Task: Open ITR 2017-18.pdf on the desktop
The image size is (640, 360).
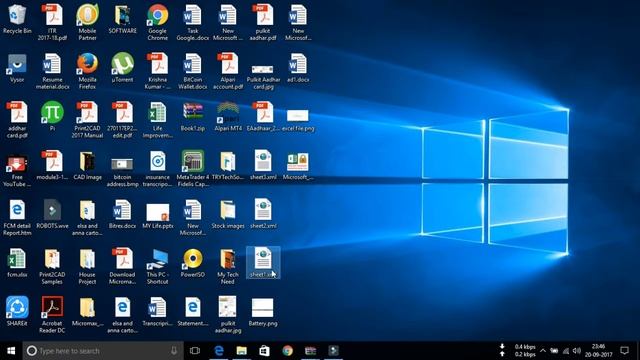Action: point(52,22)
